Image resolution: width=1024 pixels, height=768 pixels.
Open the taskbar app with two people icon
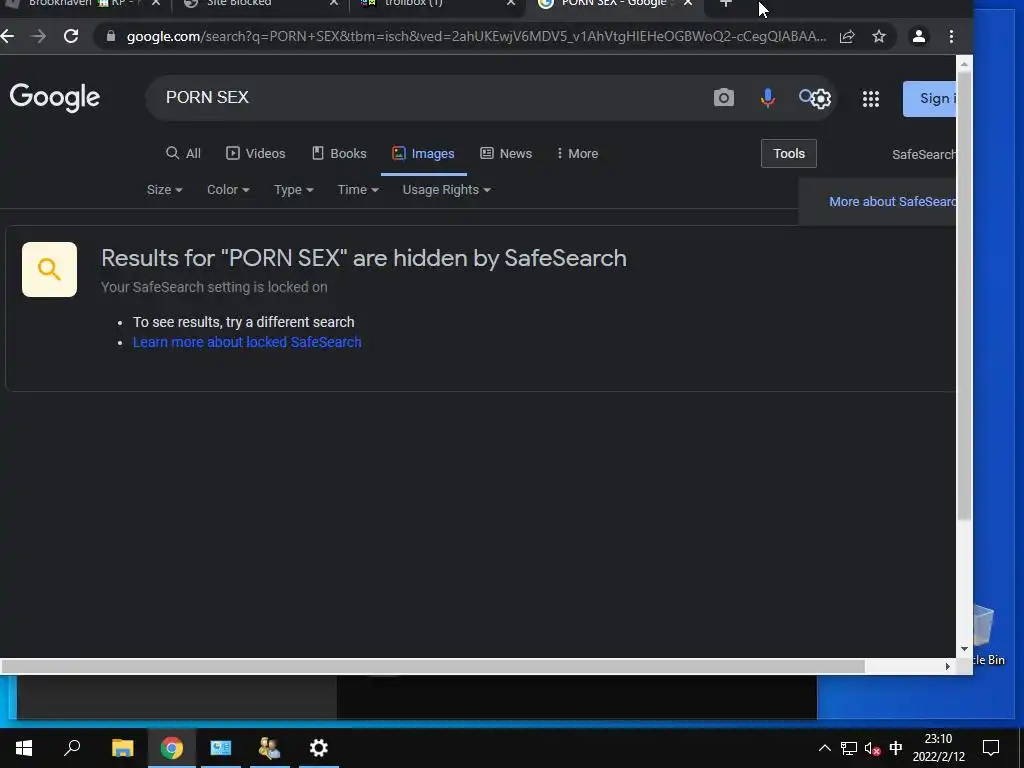coord(269,748)
